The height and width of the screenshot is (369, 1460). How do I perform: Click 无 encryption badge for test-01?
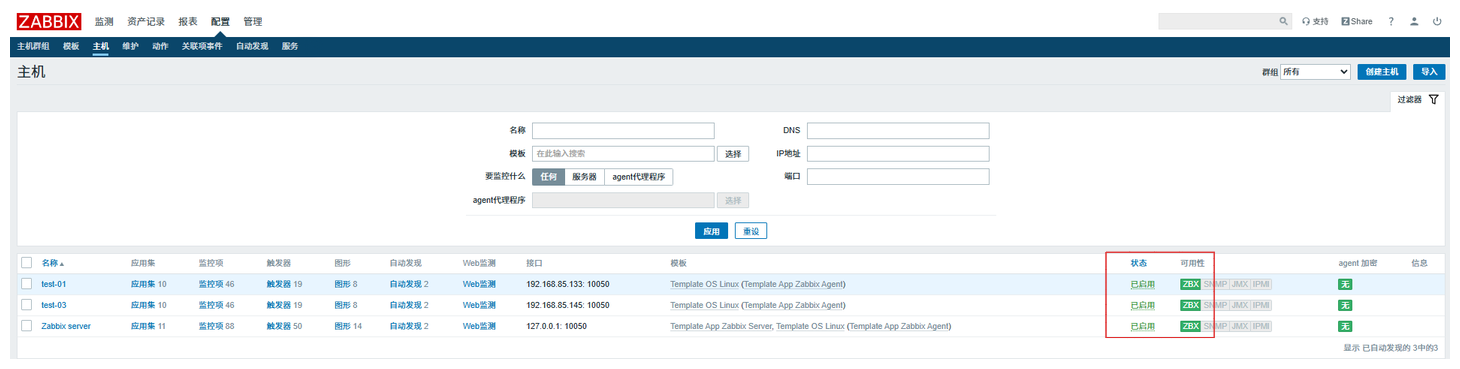[1345, 284]
